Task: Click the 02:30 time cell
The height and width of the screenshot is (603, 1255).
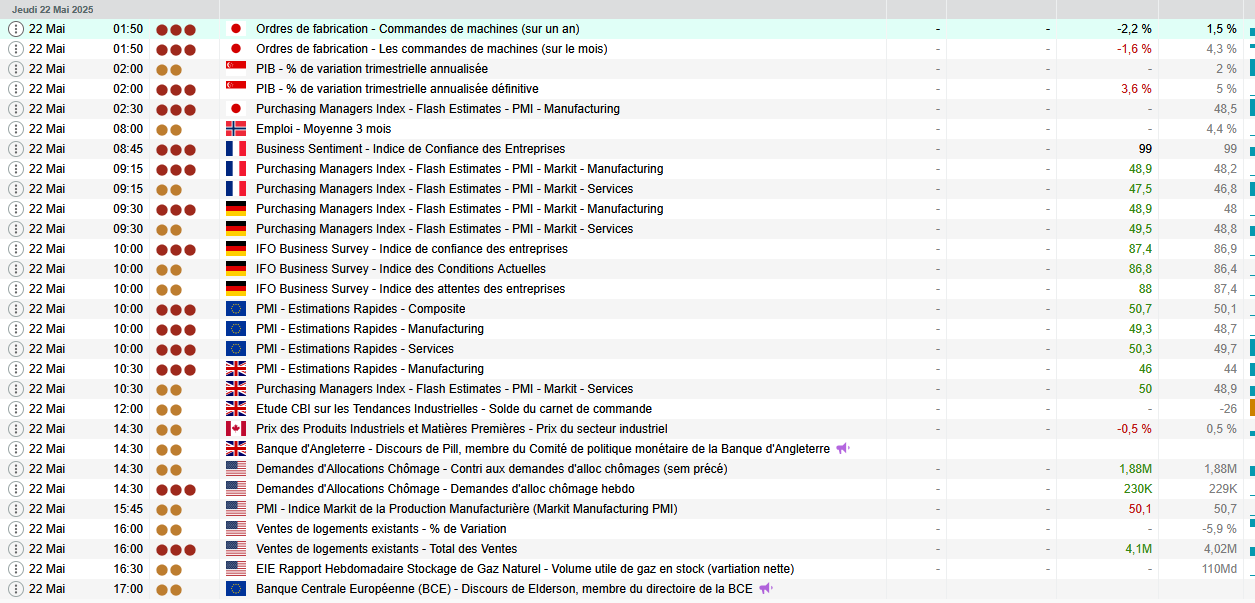Action: (128, 109)
